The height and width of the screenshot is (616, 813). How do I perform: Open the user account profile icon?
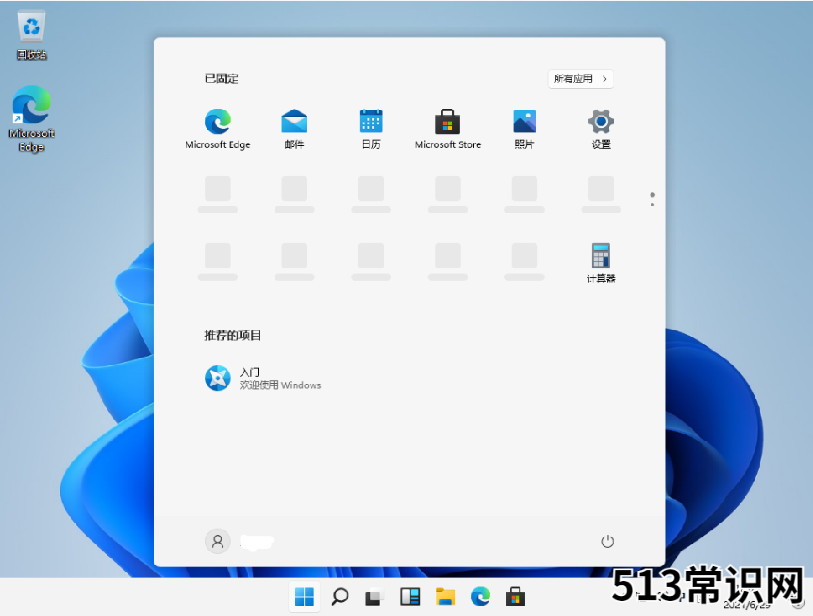pos(218,541)
